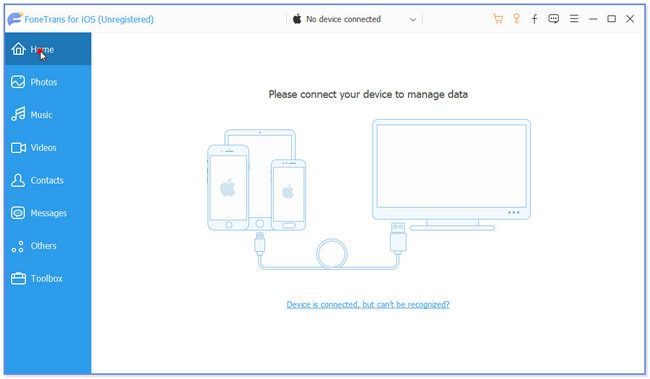This screenshot has width=650, height=379.
Task: Click the Music note icon
Action: pyautogui.click(x=18, y=114)
